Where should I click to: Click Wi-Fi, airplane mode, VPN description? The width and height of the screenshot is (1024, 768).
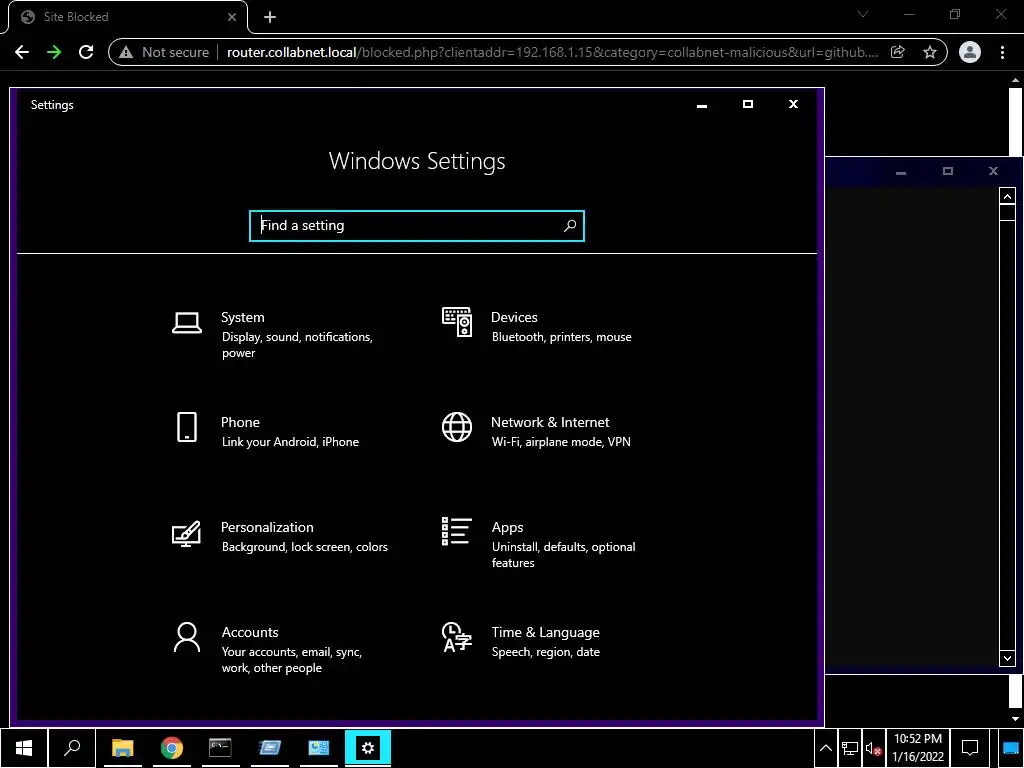click(561, 442)
